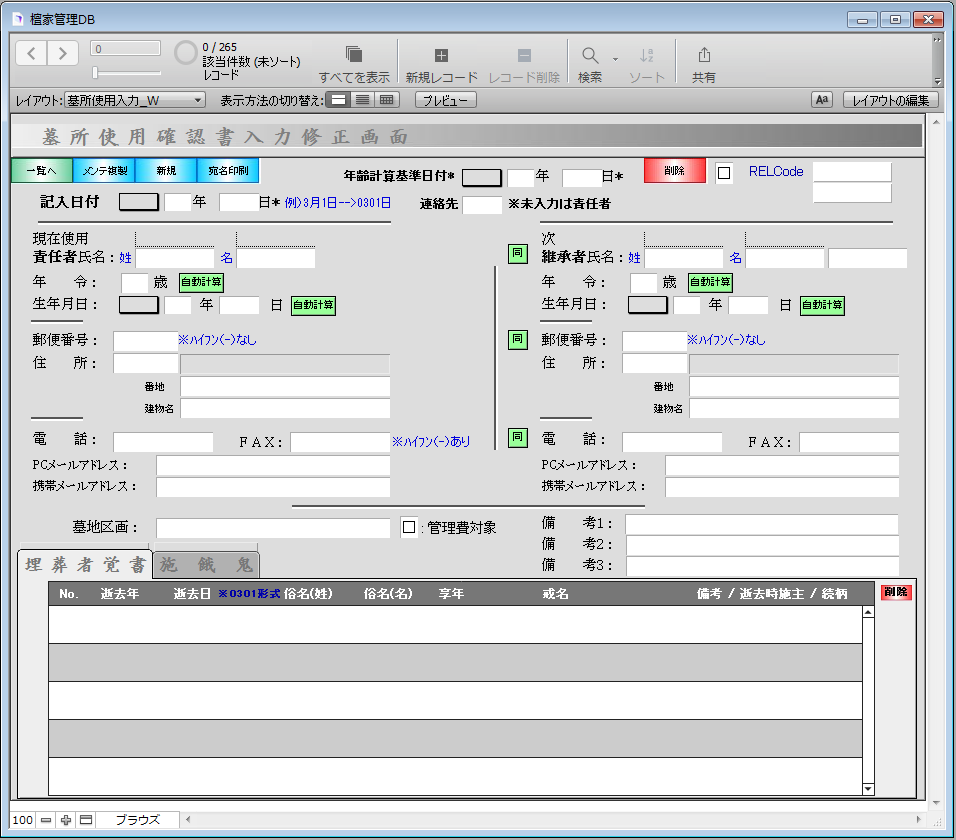Switch to the 埋葬者覚書 tab
956x840 pixels.
[85, 564]
